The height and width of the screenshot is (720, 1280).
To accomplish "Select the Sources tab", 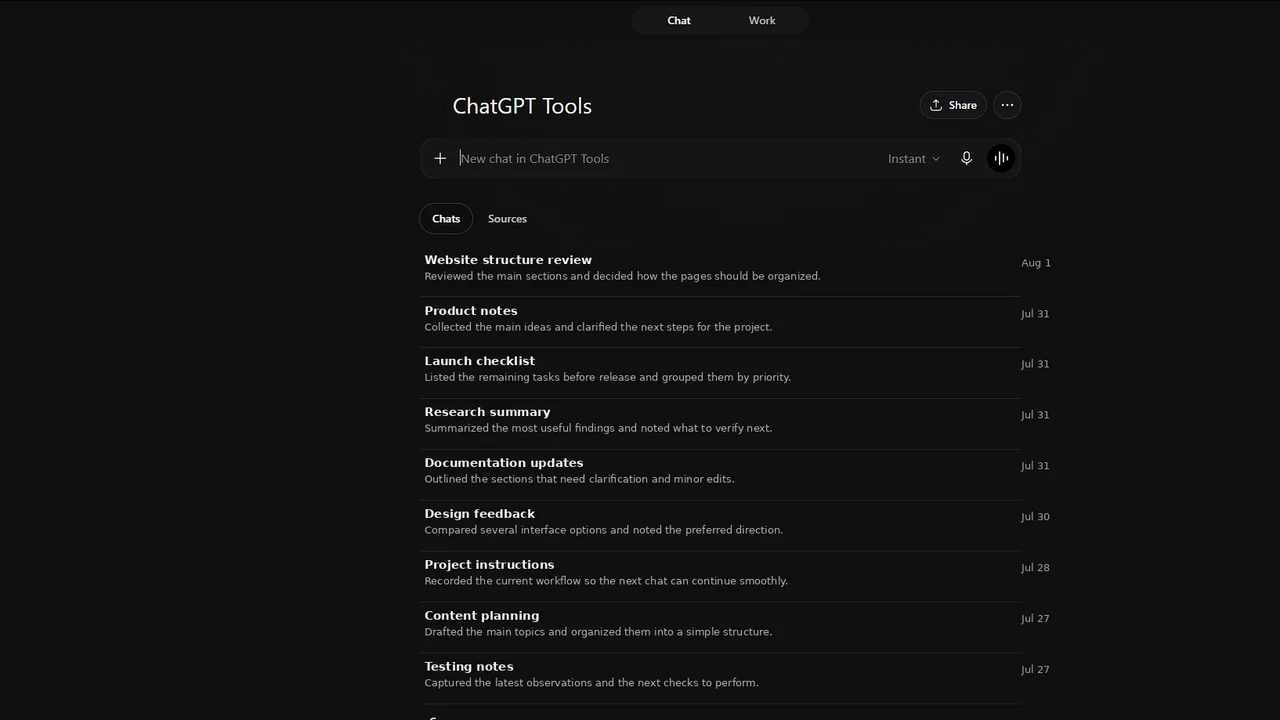I will 507,218.
